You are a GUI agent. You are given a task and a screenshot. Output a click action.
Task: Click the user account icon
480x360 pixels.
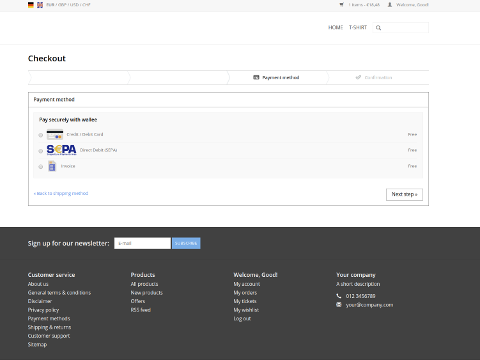(390, 5)
